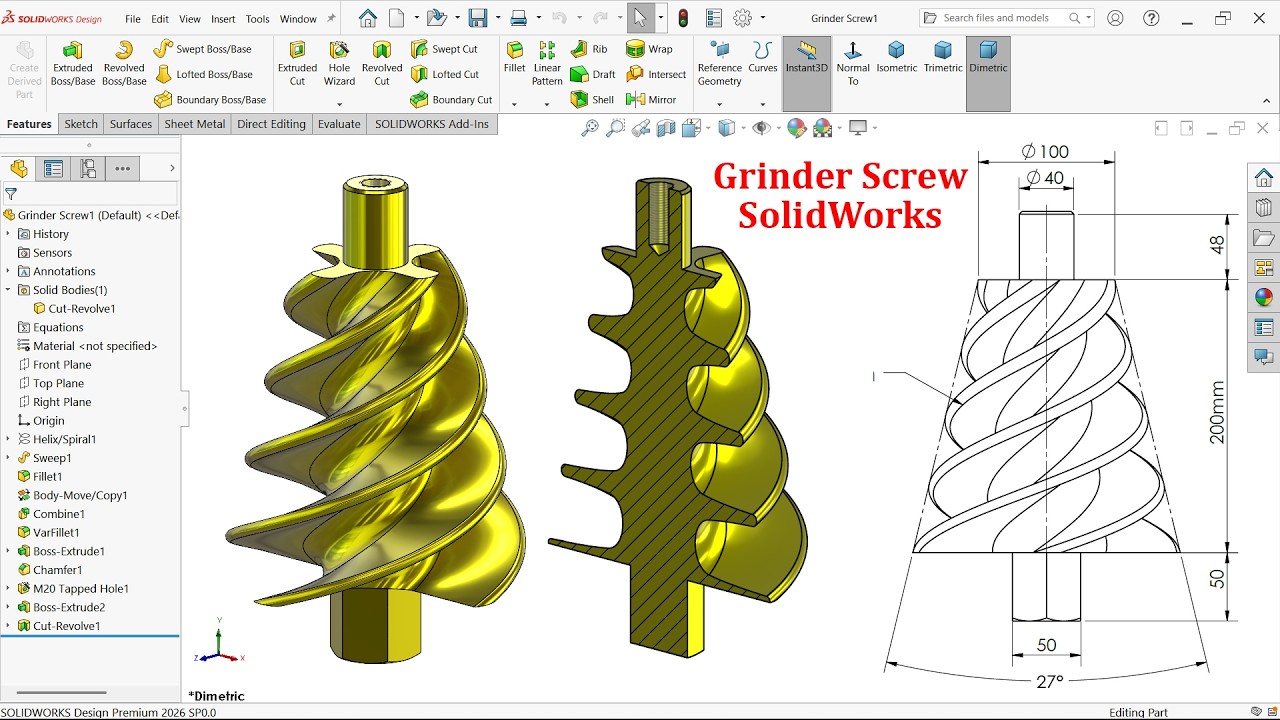
Task: Choose the Shell feature tool
Action: (592, 100)
